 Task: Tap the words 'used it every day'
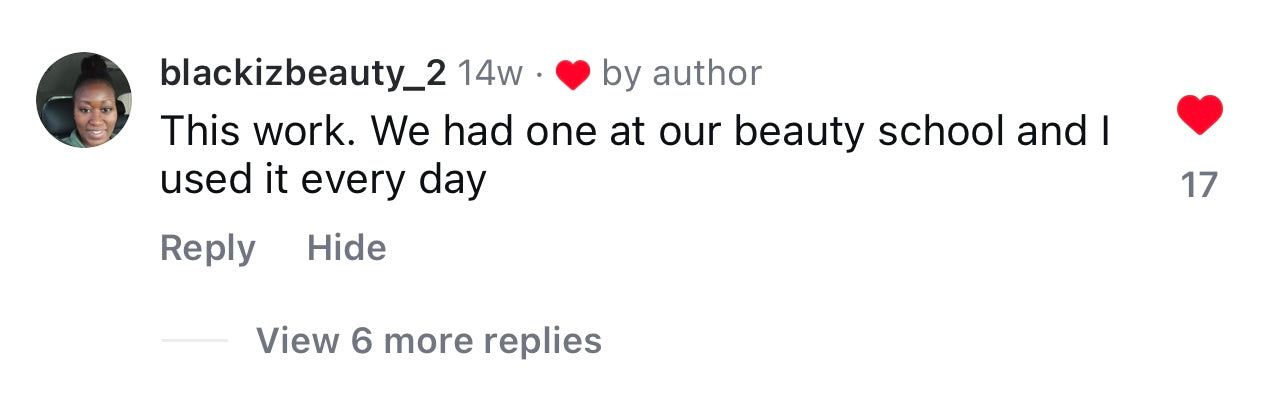coord(323,180)
